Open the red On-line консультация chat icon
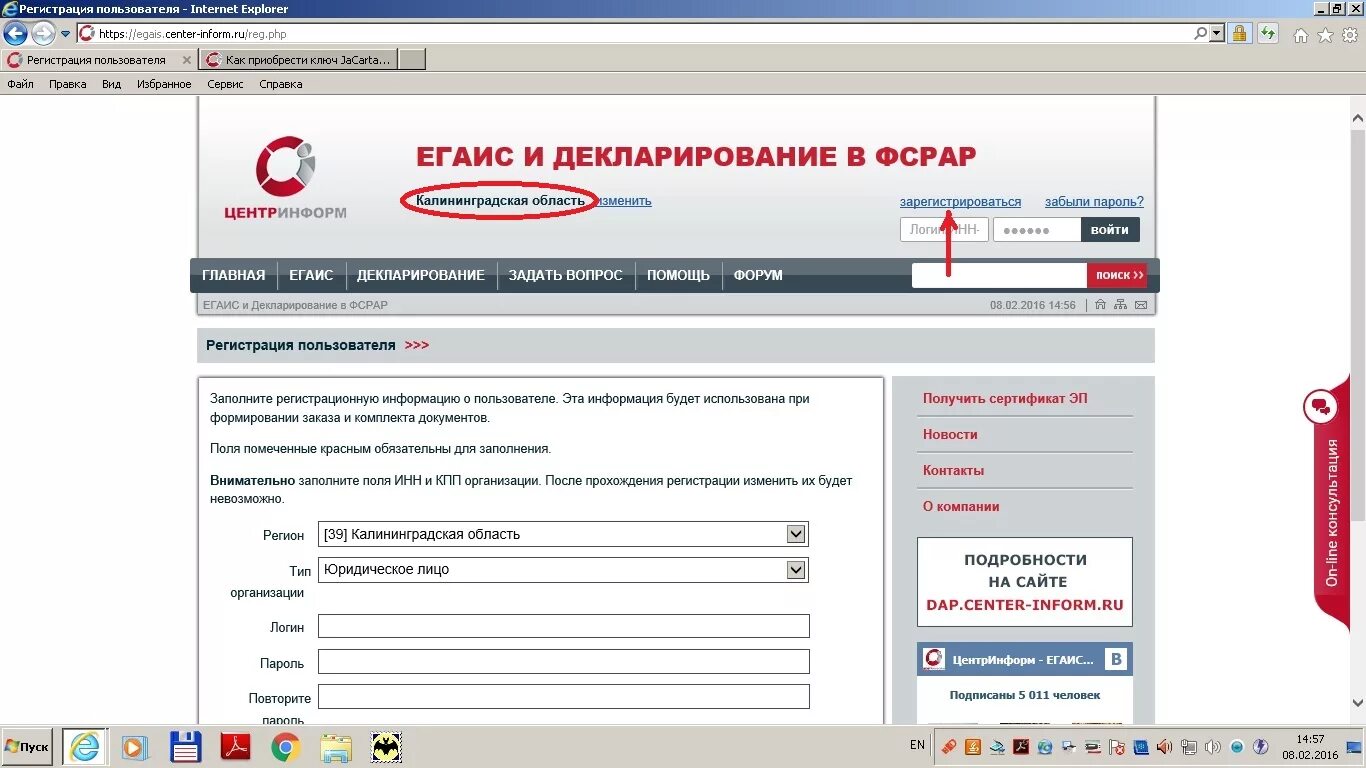Viewport: 1366px width, 768px height. coord(1322,407)
